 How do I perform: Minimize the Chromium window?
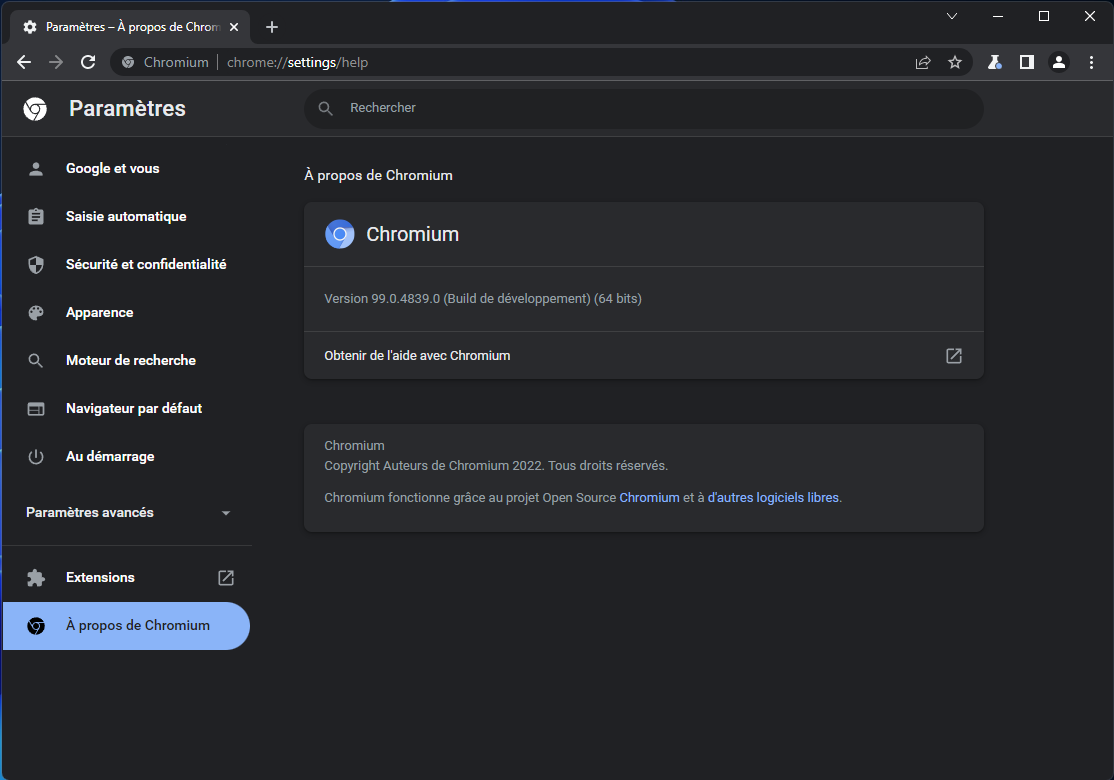tap(998, 16)
